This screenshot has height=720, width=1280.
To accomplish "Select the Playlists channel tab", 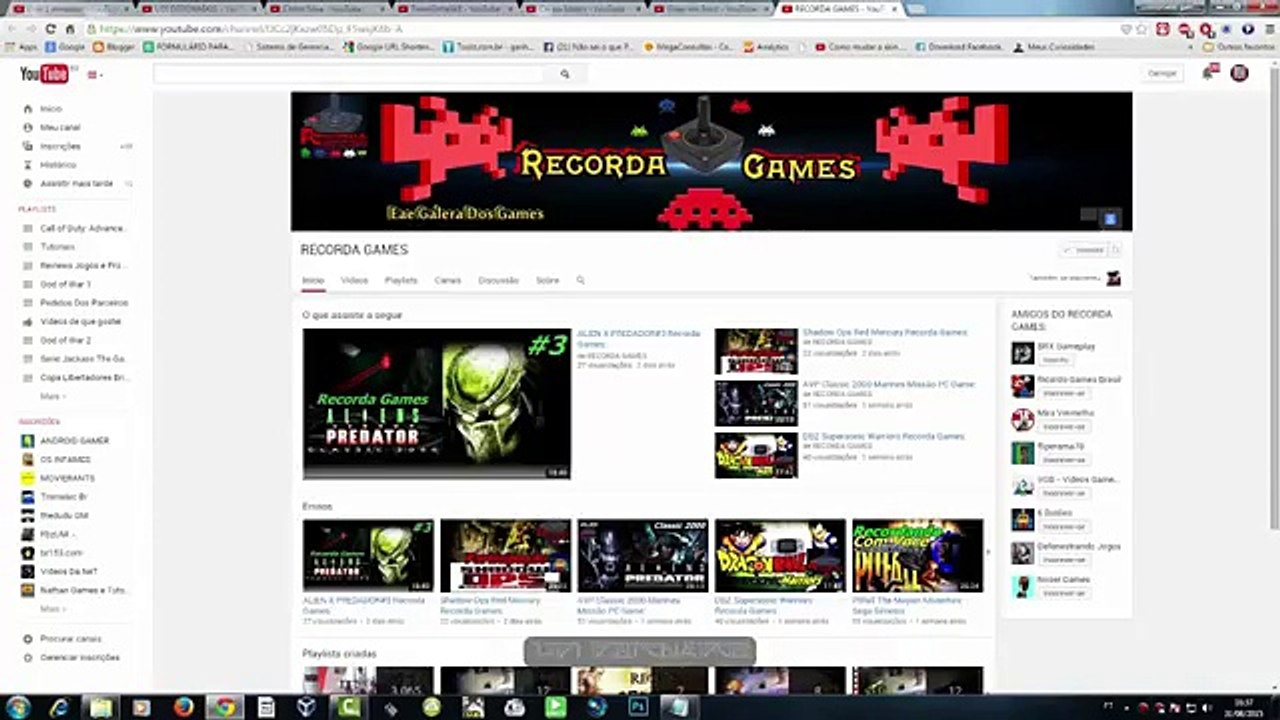I will [x=401, y=281].
